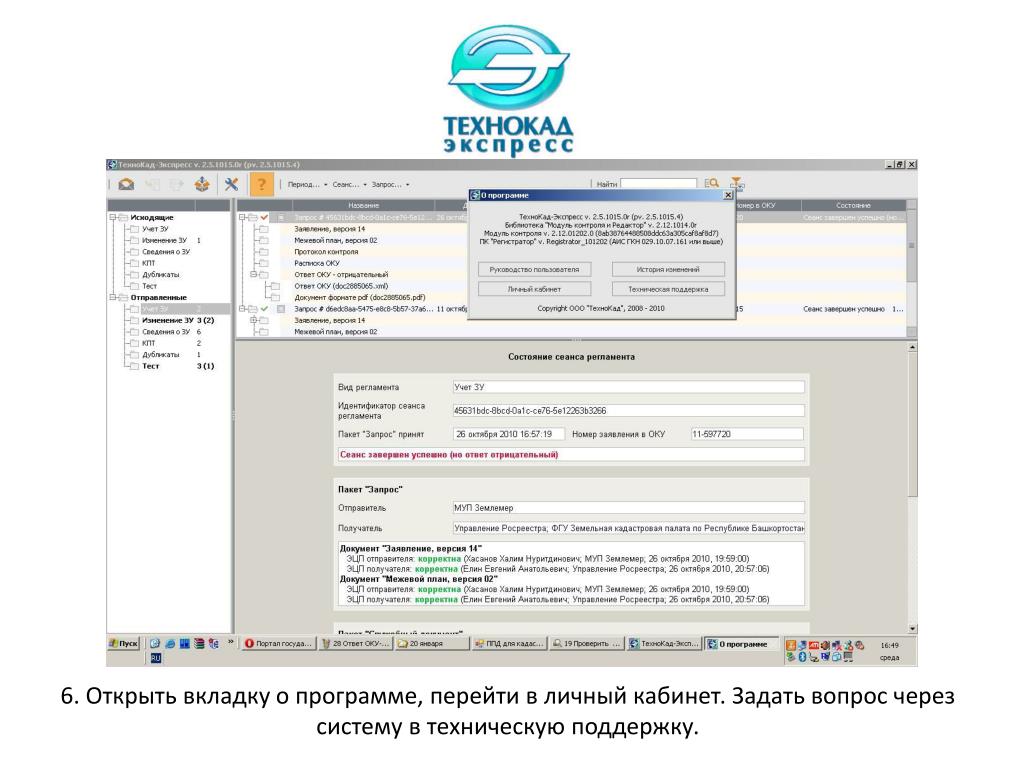This screenshot has width=1024, height=768.
Task: Open 28 Ответ ОКУ taskbar item
Action: point(357,643)
